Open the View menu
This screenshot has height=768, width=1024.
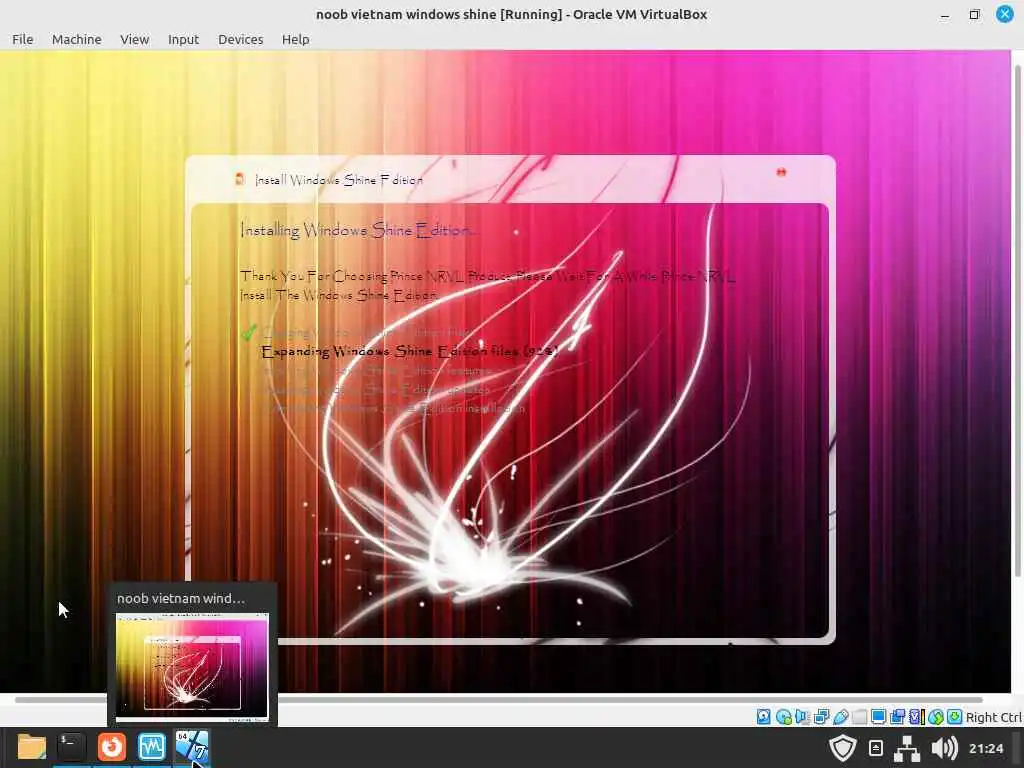pos(135,39)
